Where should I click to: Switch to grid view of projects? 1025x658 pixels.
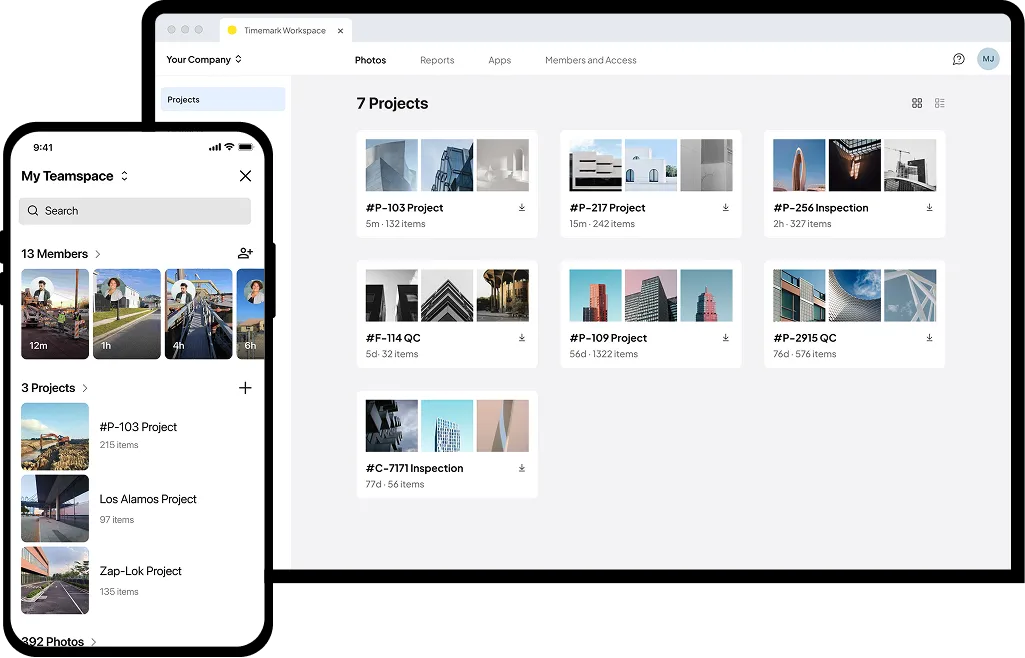coord(917,103)
